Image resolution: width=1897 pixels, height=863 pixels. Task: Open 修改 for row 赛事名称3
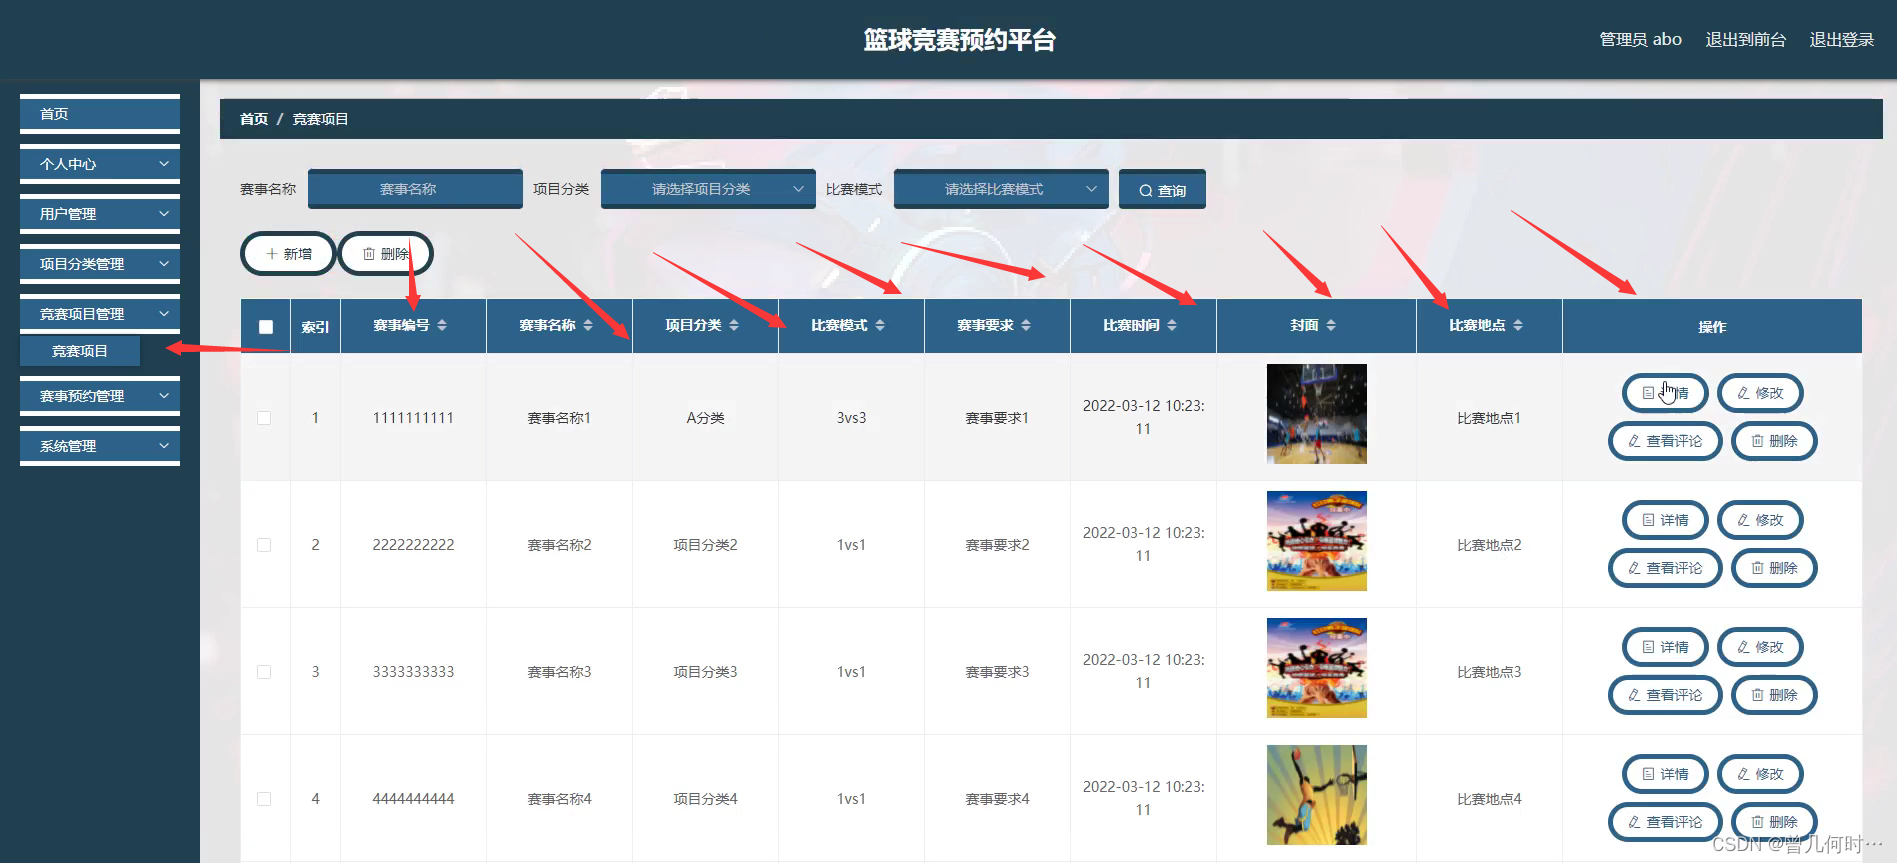[1760, 647]
